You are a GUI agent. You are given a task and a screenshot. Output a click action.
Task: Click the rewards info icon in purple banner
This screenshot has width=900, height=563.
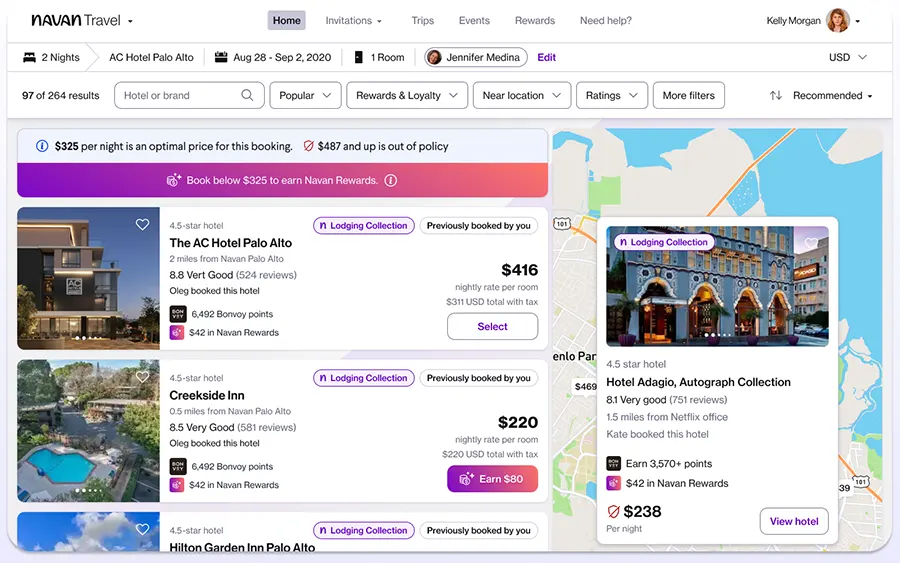(x=391, y=181)
